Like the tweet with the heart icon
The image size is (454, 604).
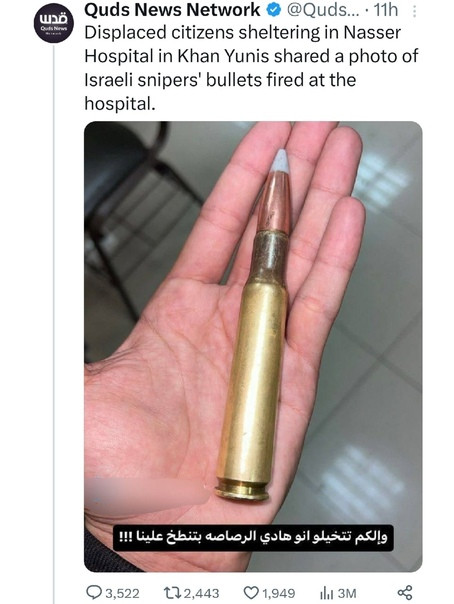(251, 592)
